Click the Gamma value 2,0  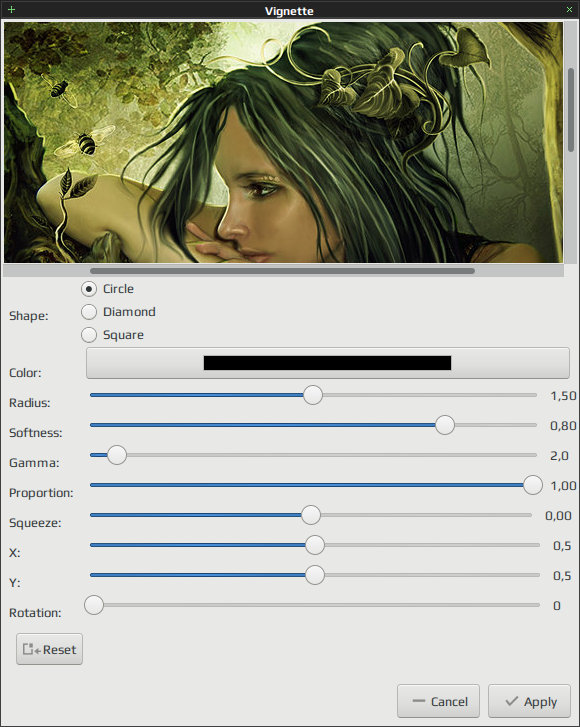pos(559,456)
